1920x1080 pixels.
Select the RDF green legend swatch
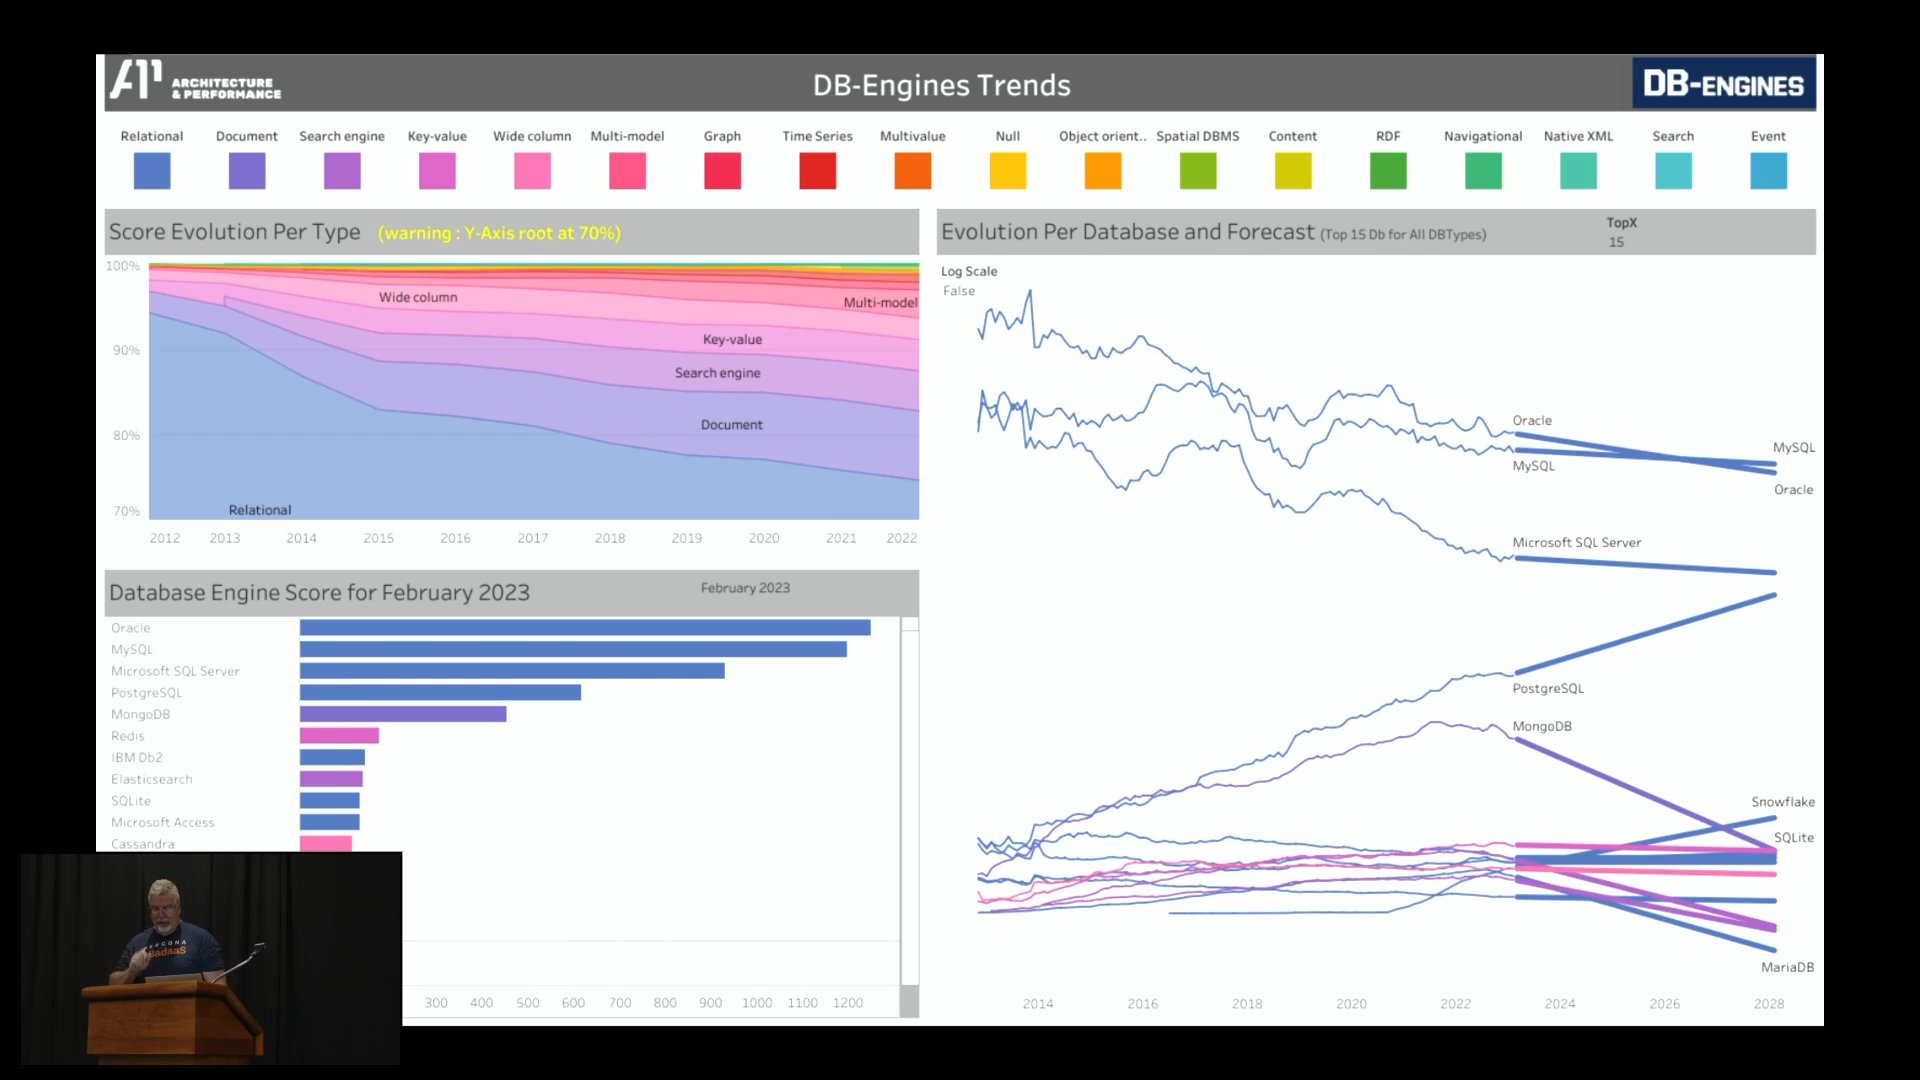pyautogui.click(x=1388, y=171)
